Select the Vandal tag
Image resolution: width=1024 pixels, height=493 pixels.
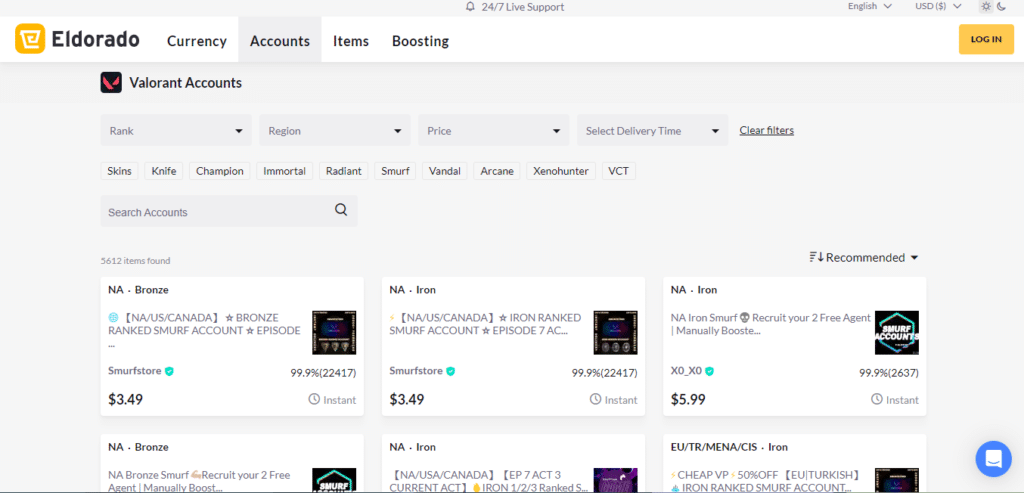445,171
